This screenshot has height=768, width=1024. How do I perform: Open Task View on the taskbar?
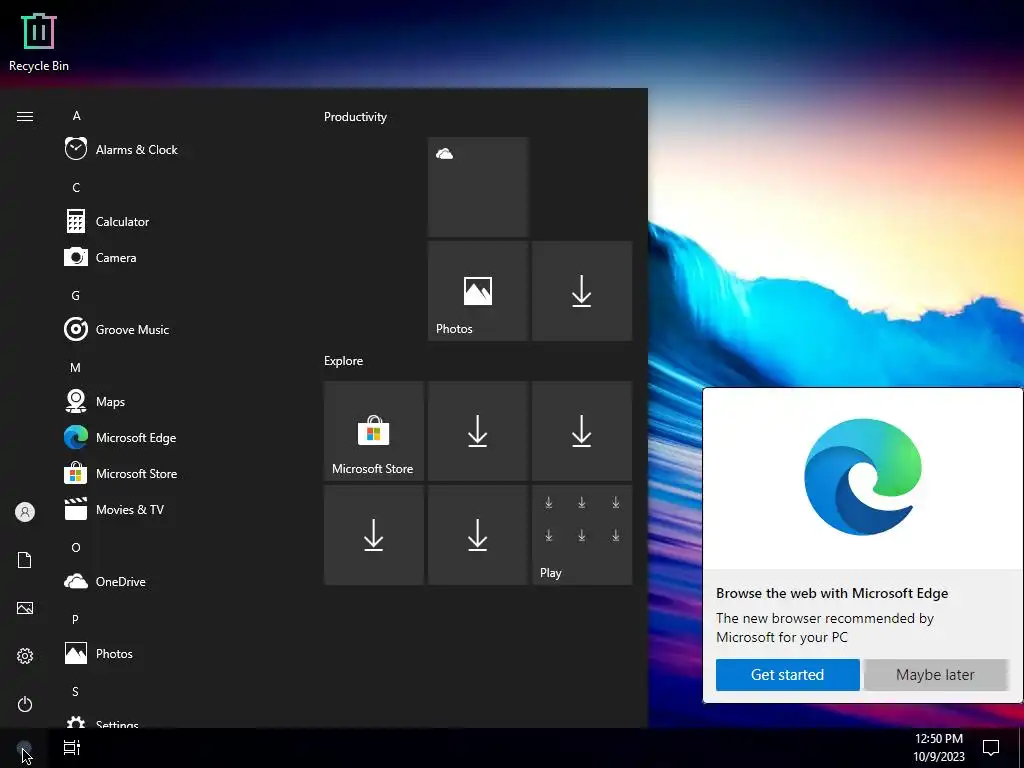[72, 748]
